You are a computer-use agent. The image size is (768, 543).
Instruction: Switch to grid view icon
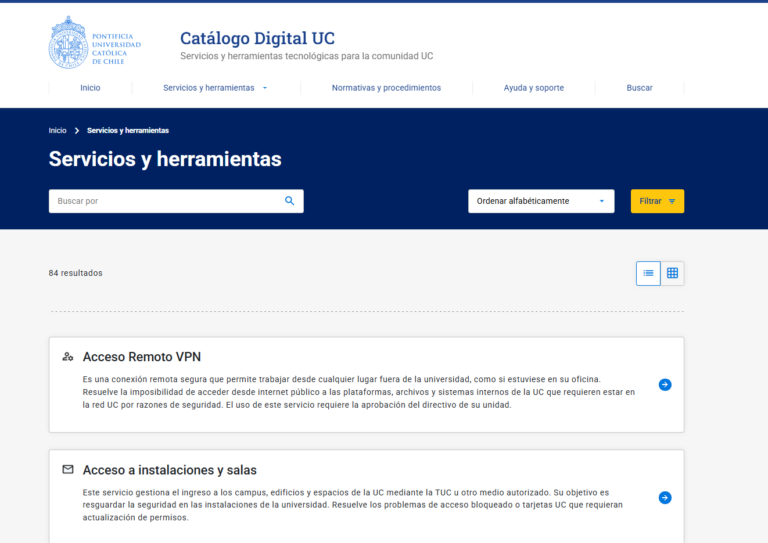pyautogui.click(x=672, y=273)
